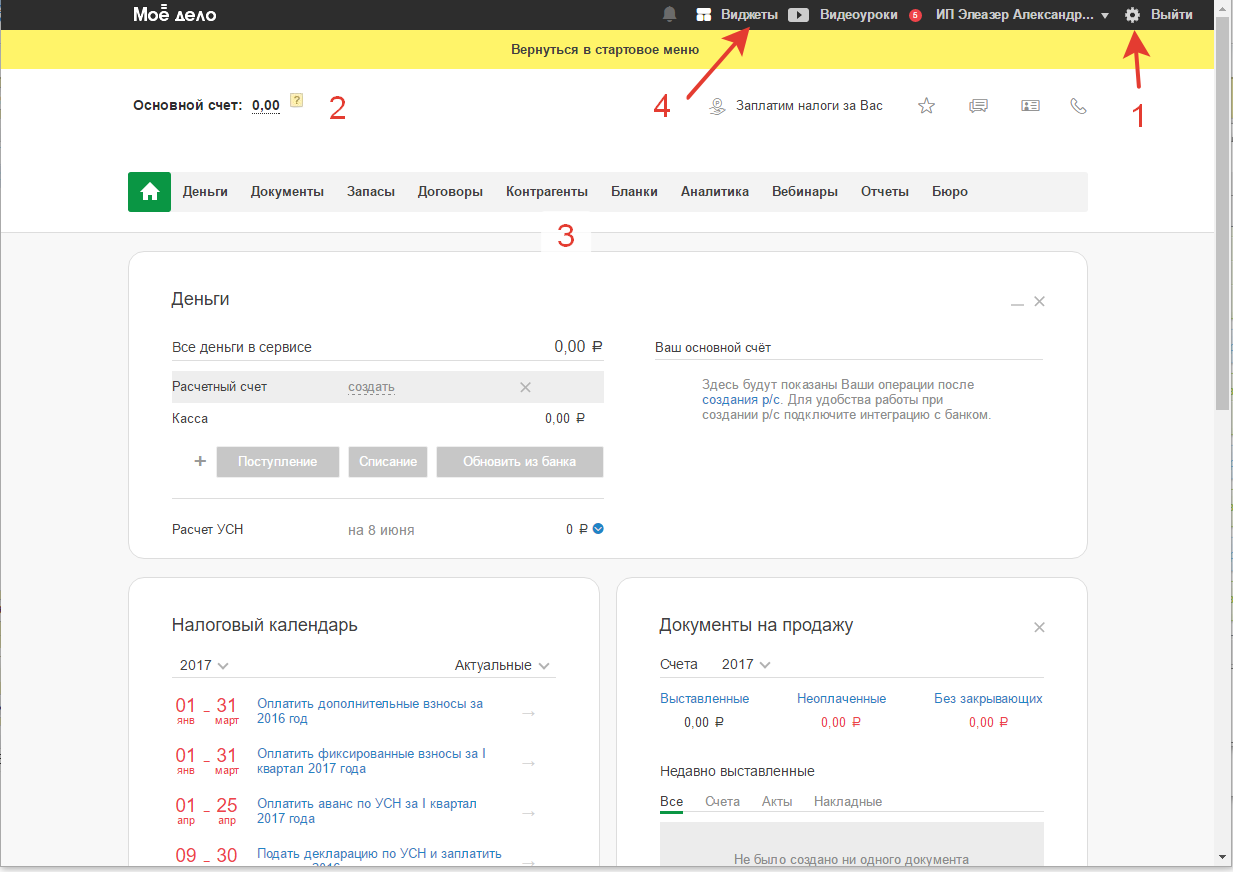
Task: Switch to the Акты tab
Action: pos(776,801)
